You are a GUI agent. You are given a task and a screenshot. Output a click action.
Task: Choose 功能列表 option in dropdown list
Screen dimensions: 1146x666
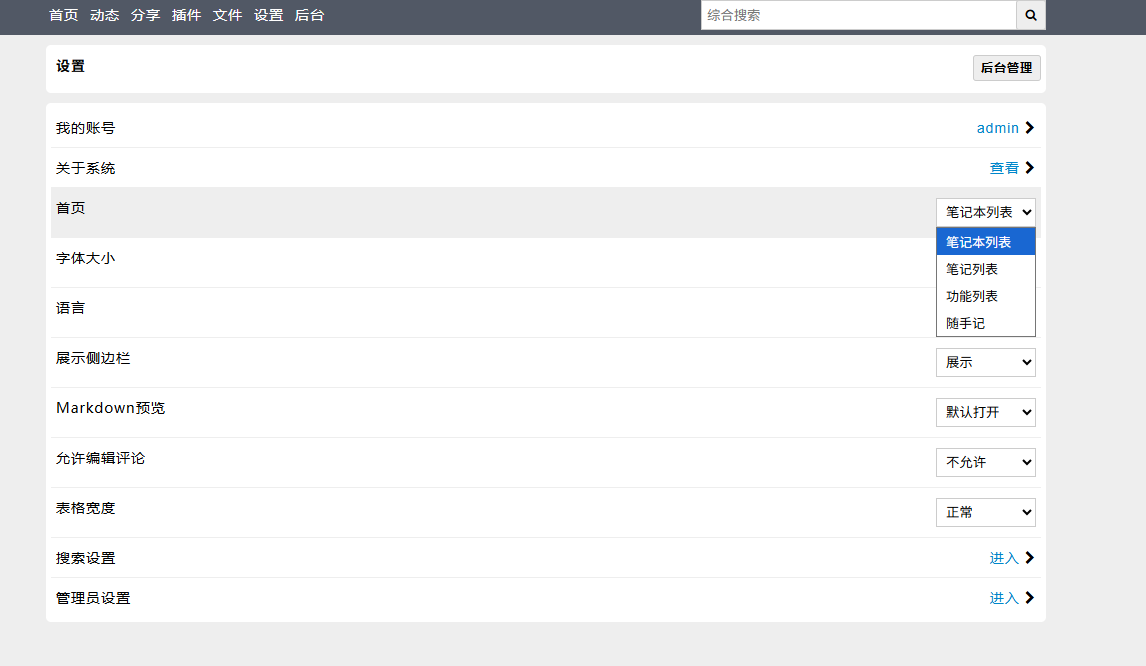pyautogui.click(x=985, y=296)
